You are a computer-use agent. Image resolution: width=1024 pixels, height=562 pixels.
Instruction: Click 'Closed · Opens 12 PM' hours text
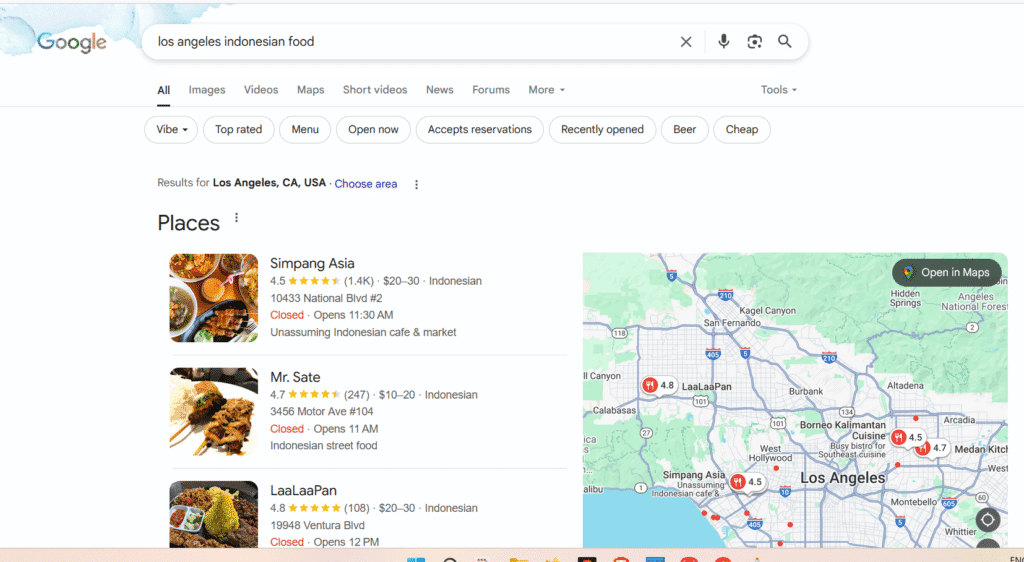(x=325, y=542)
